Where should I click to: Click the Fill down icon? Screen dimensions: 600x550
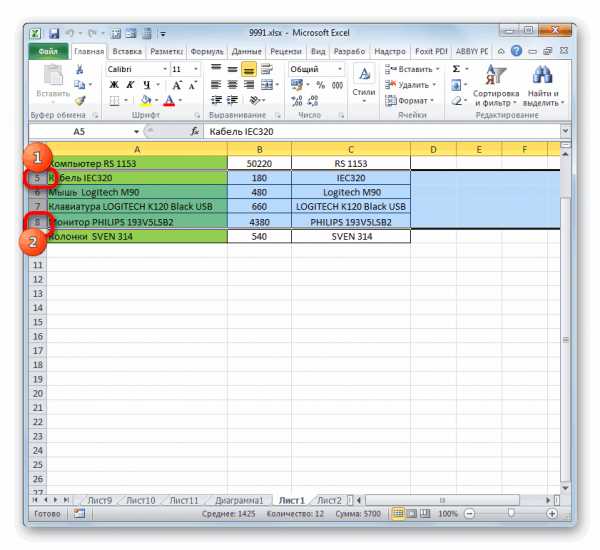pyautogui.click(x=456, y=85)
